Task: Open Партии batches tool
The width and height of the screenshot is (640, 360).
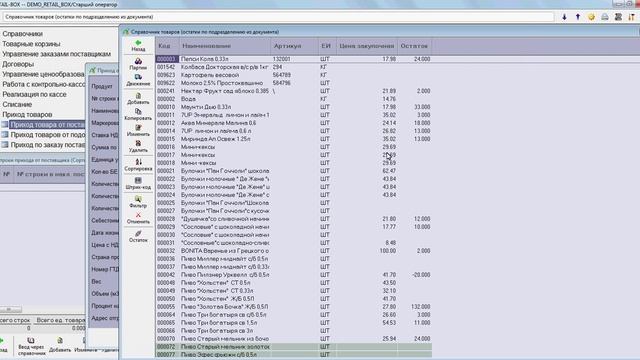Action: [138, 64]
